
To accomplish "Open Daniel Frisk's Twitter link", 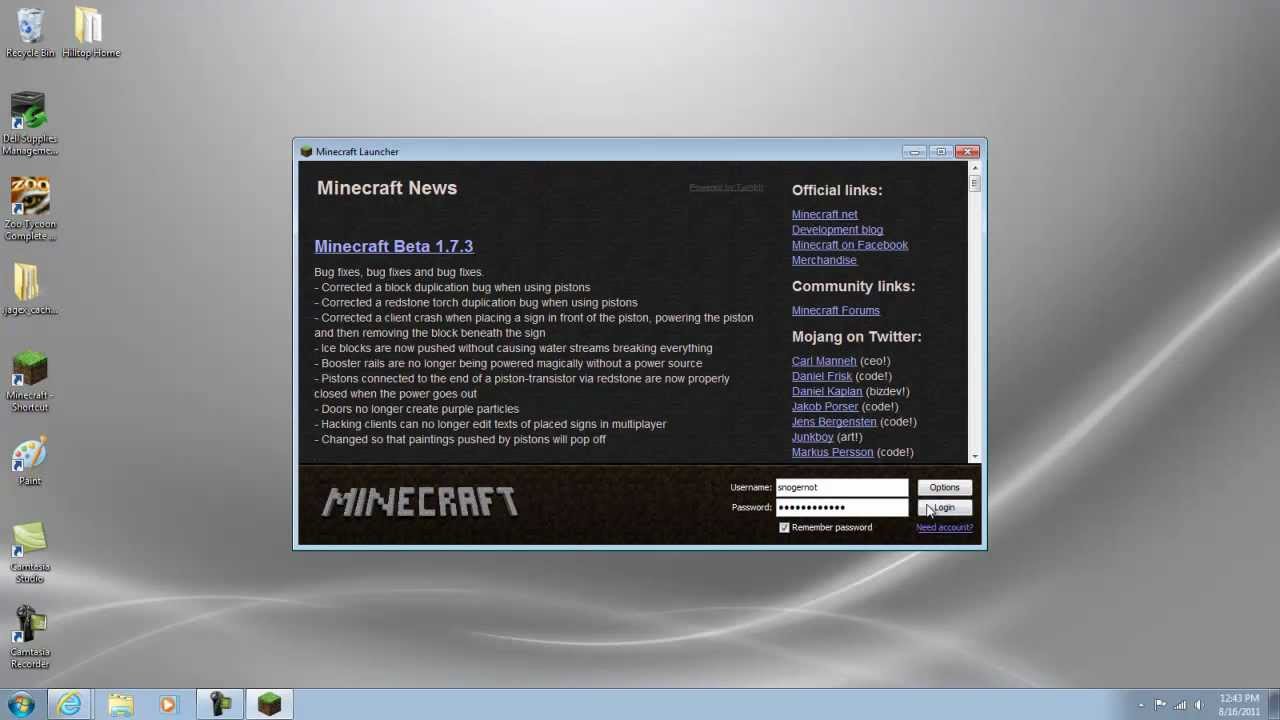I will [x=822, y=376].
